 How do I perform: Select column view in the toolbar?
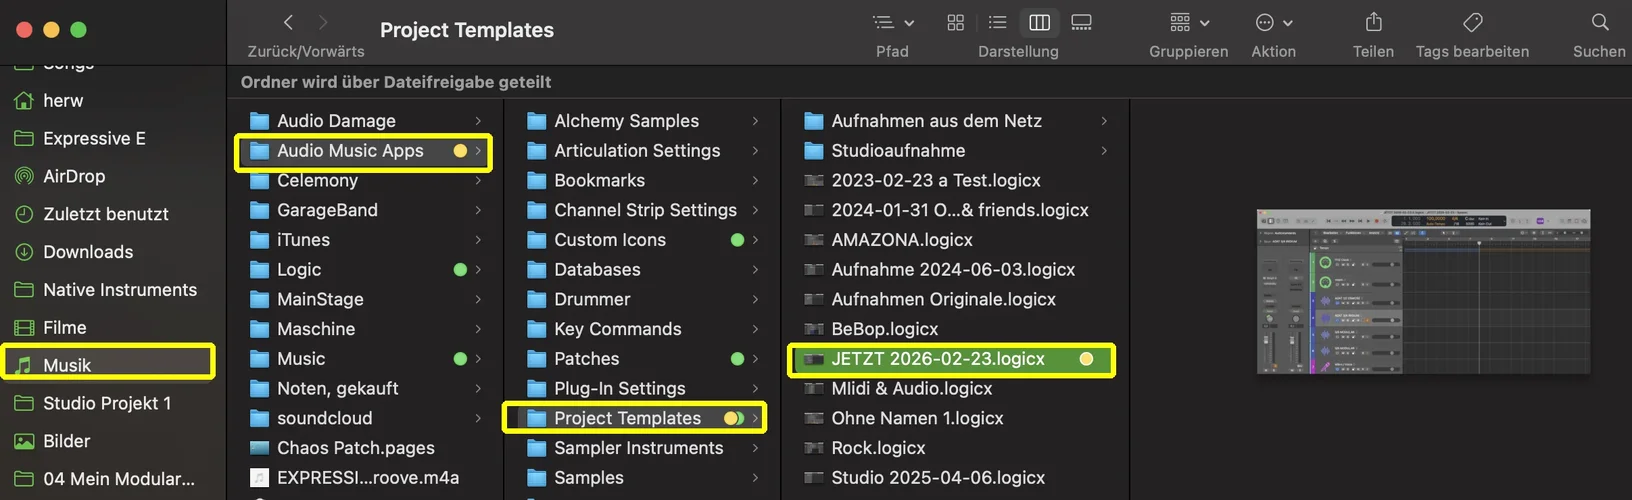1039,23
